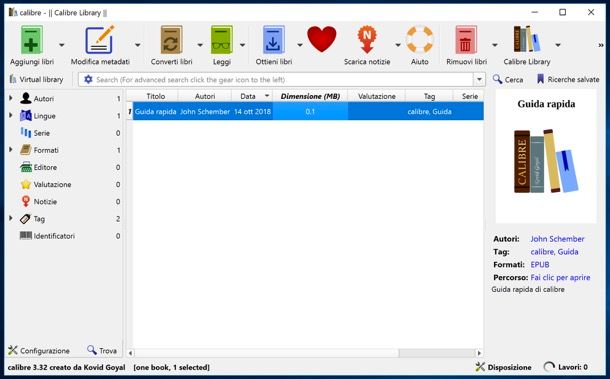Sort by the Valutazione column header

(x=377, y=96)
